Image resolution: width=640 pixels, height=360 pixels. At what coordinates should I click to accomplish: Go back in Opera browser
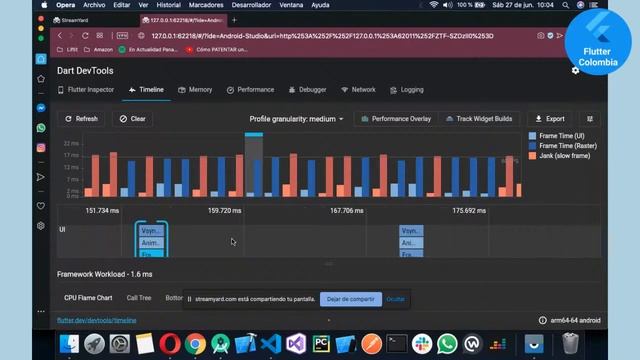pyautogui.click(x=60, y=36)
